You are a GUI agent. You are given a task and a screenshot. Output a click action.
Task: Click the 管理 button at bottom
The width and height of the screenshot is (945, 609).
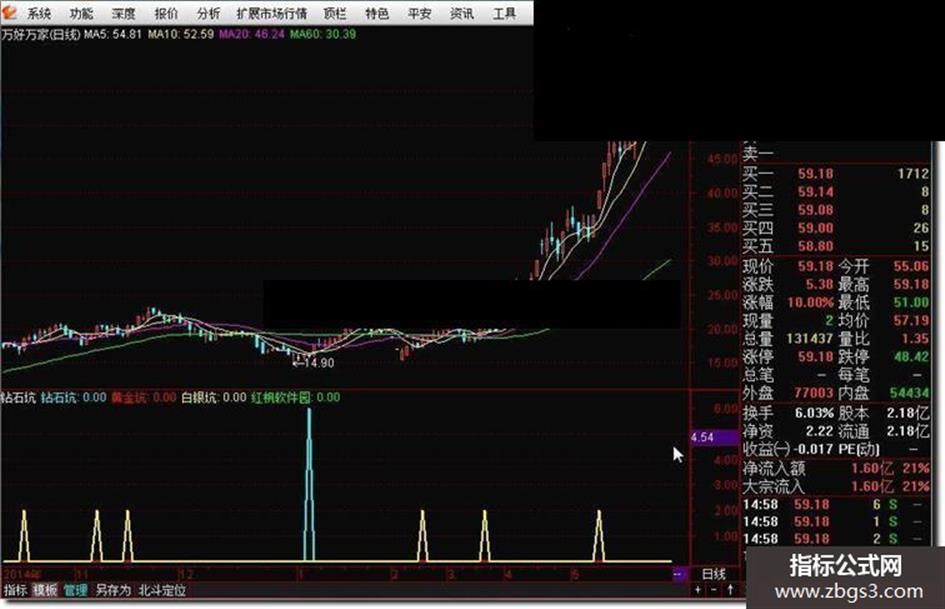[x=75, y=590]
